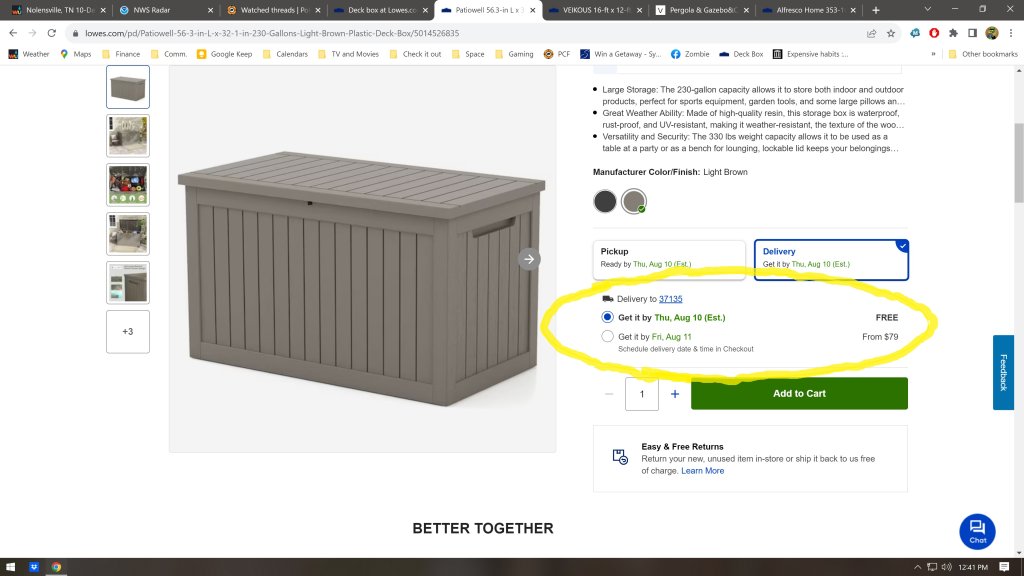Reload the page with the refresh icon
This screenshot has height=576, width=1024.
click(52, 33)
